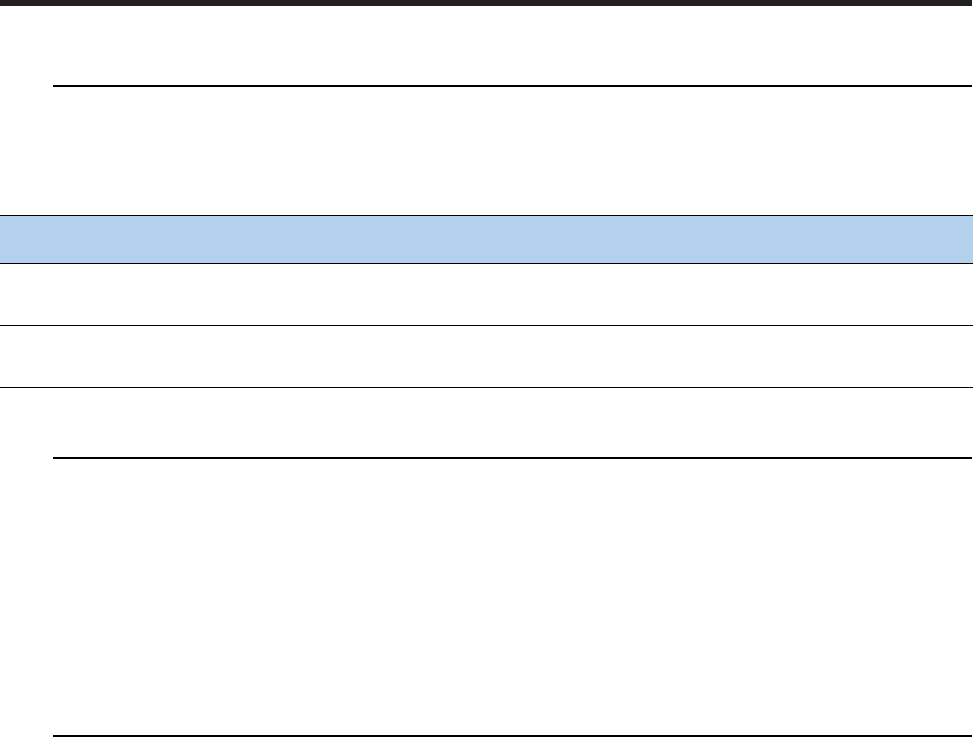Click the thin border under the blue band

pos(486,263)
